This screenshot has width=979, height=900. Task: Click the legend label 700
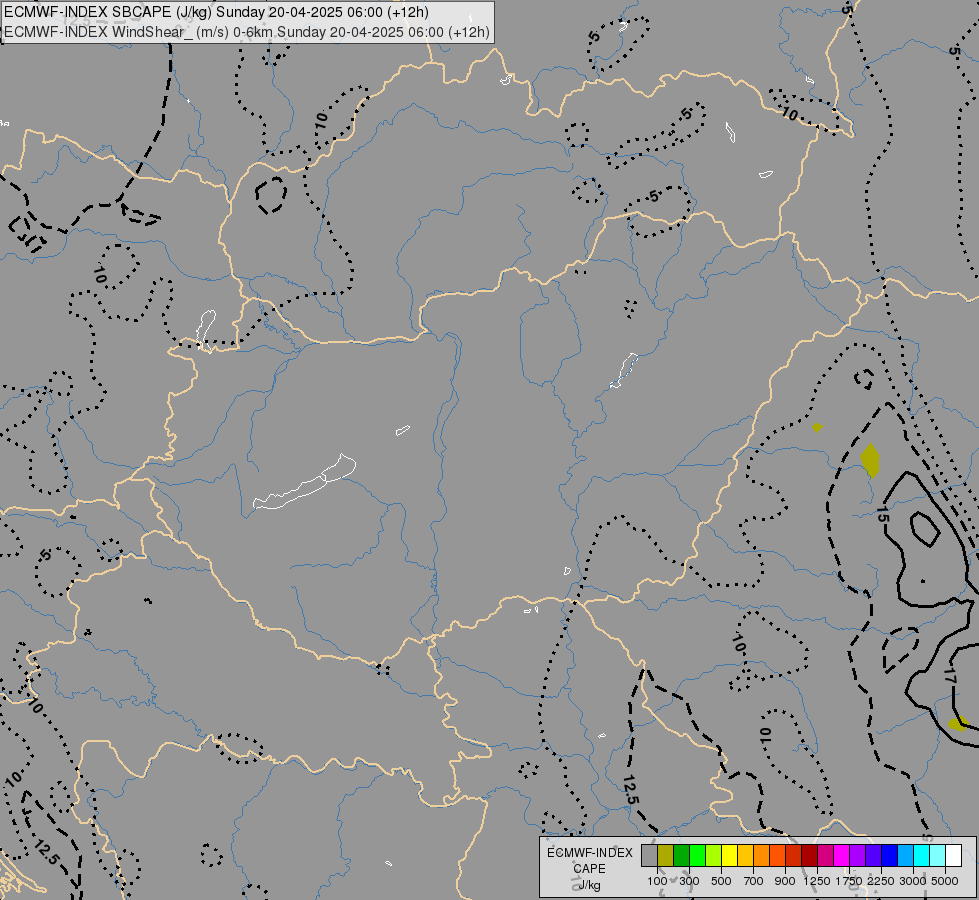pos(754,881)
